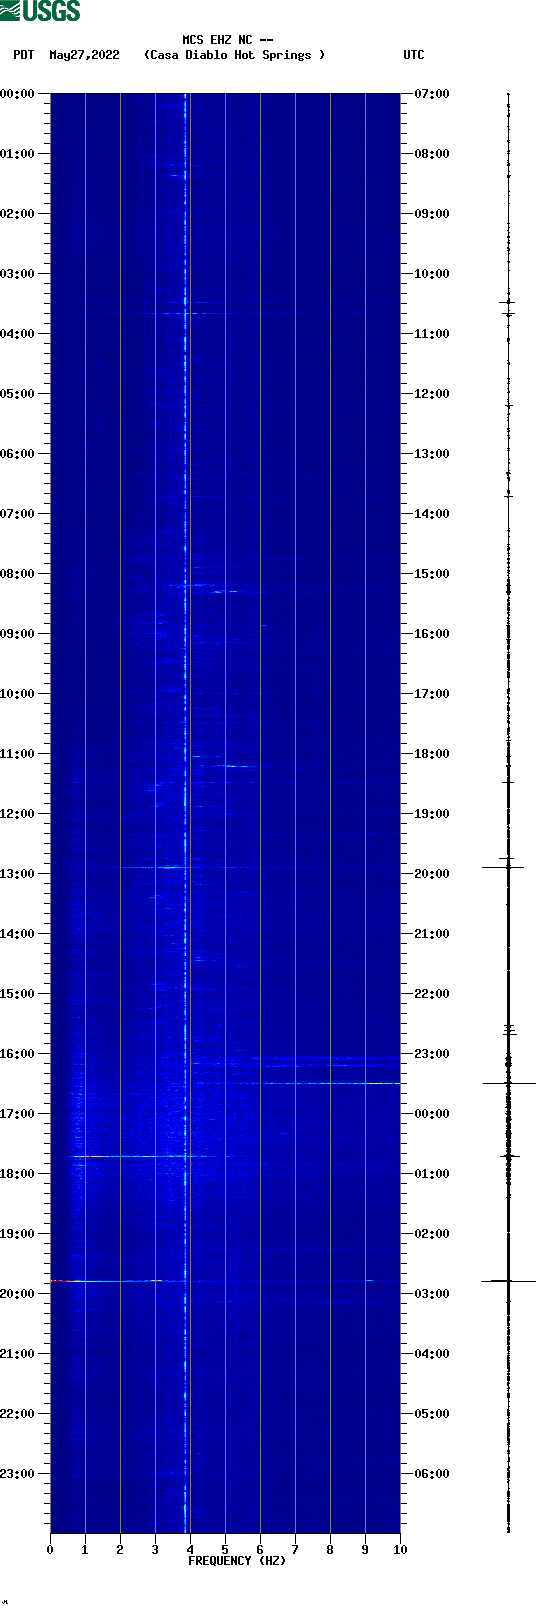Viewport: 552px width, 1613px height.
Task: Click the PDT '23:00' time label
Action: (18, 1474)
